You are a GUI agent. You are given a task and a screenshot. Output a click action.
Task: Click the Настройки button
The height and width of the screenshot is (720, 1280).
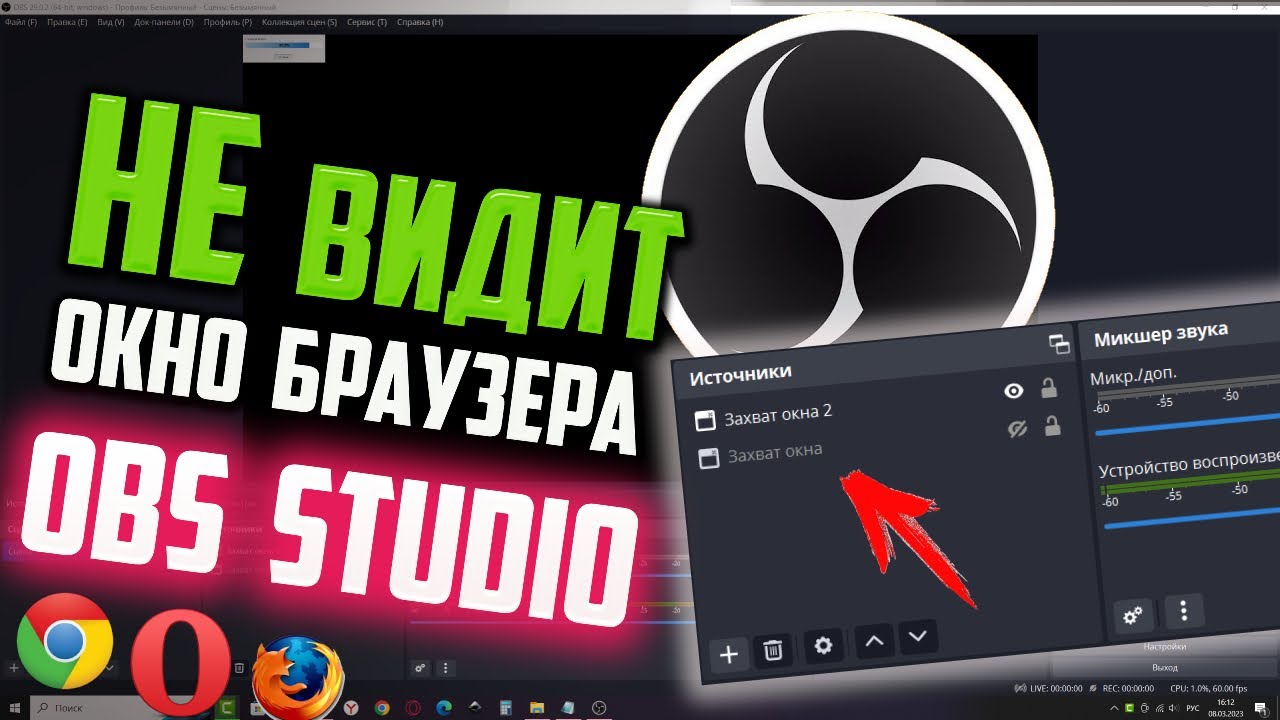tap(1165, 647)
